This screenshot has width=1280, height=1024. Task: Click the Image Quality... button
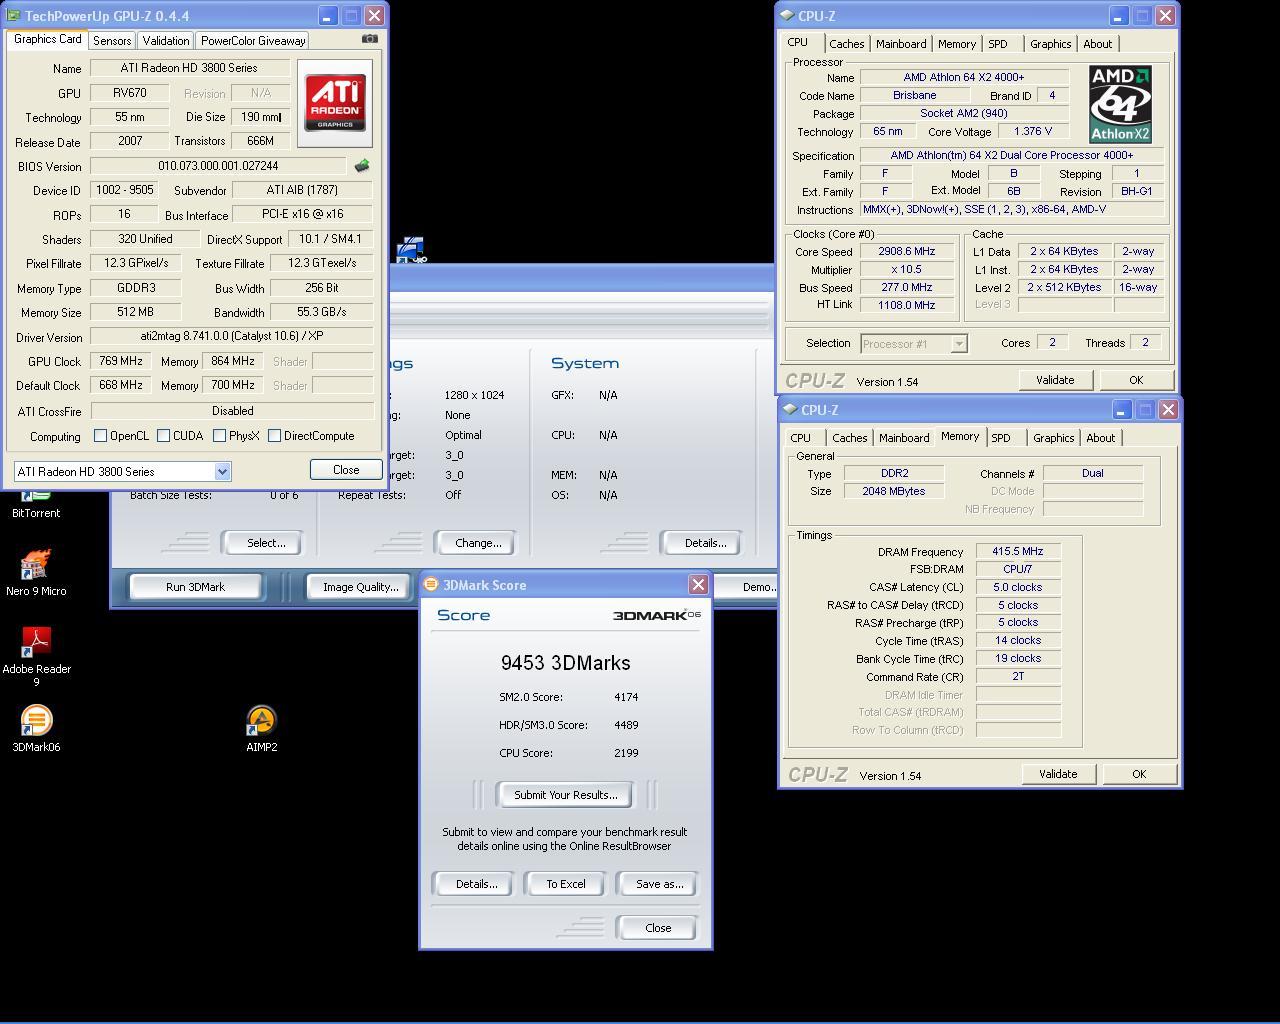coord(360,586)
